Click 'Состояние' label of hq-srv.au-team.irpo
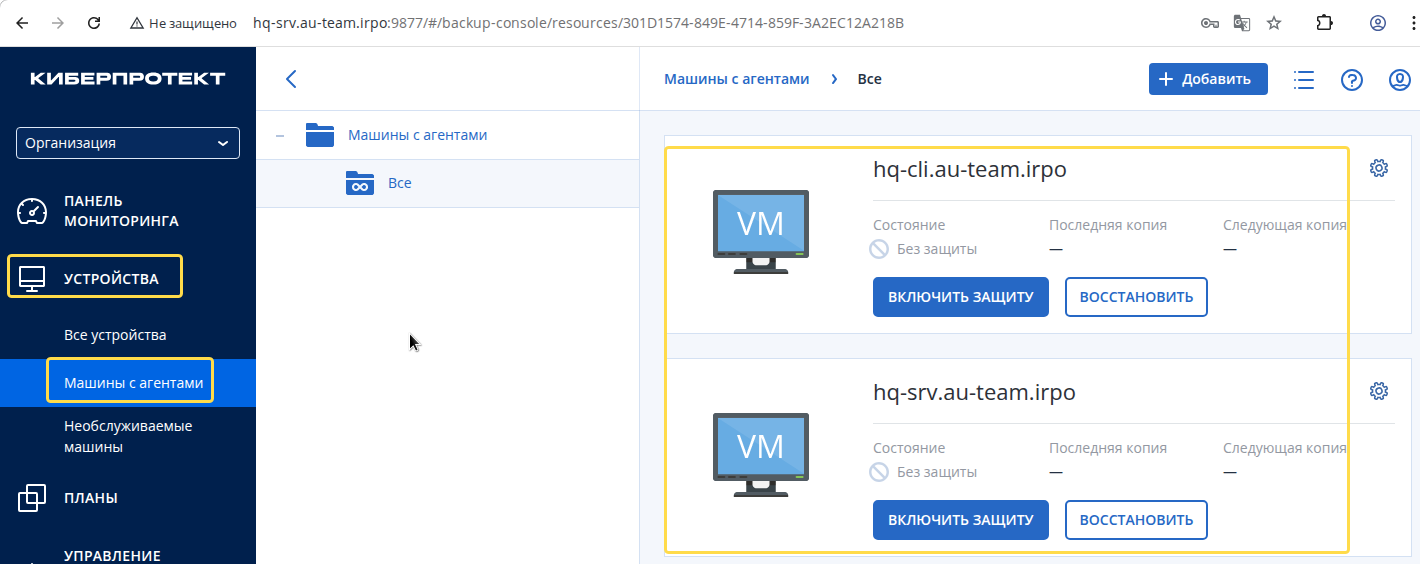The height and width of the screenshot is (564, 1420). pos(909,448)
